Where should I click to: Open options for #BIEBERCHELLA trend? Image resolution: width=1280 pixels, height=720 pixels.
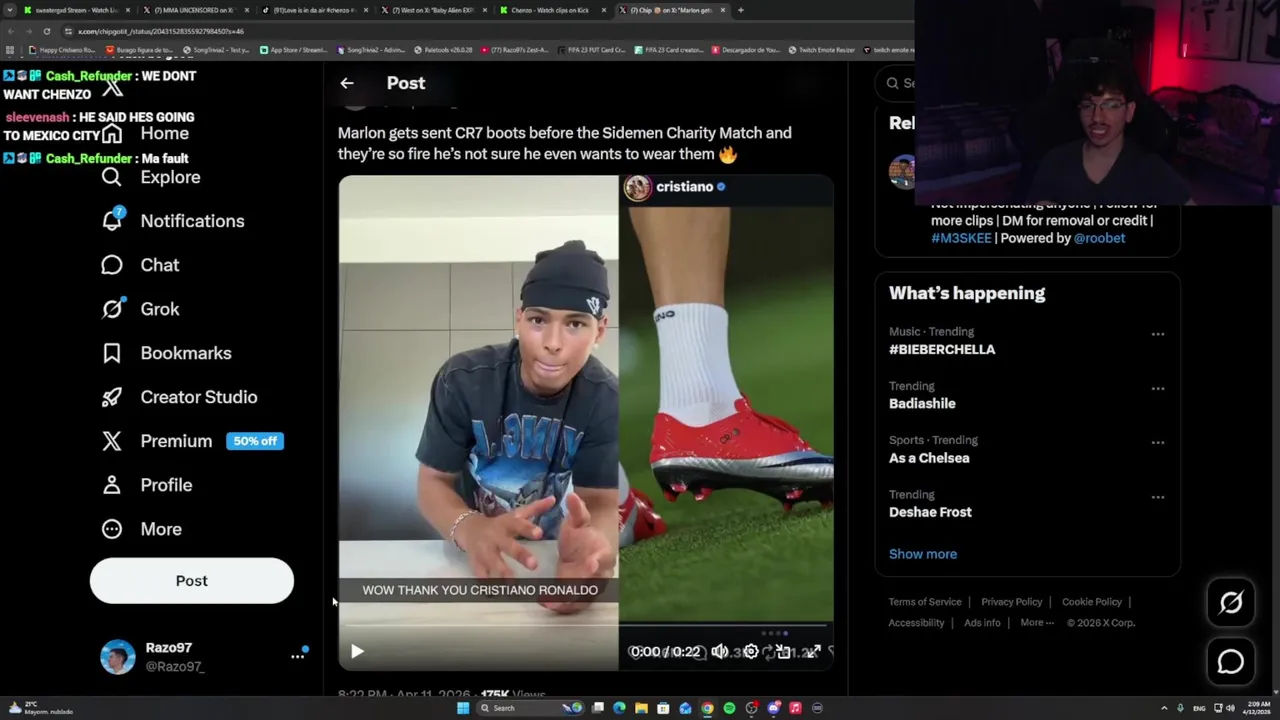click(x=1157, y=334)
